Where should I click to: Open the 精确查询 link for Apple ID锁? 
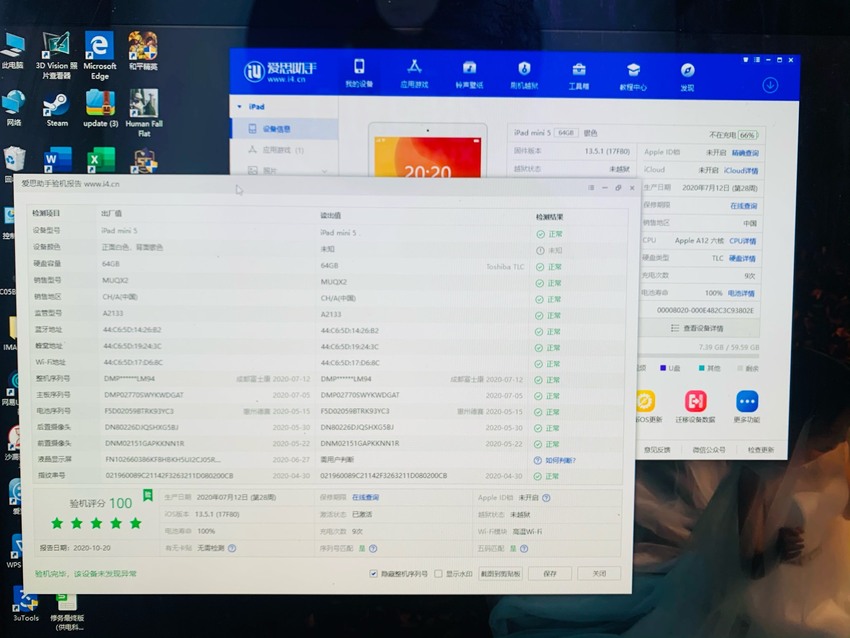tap(745, 153)
